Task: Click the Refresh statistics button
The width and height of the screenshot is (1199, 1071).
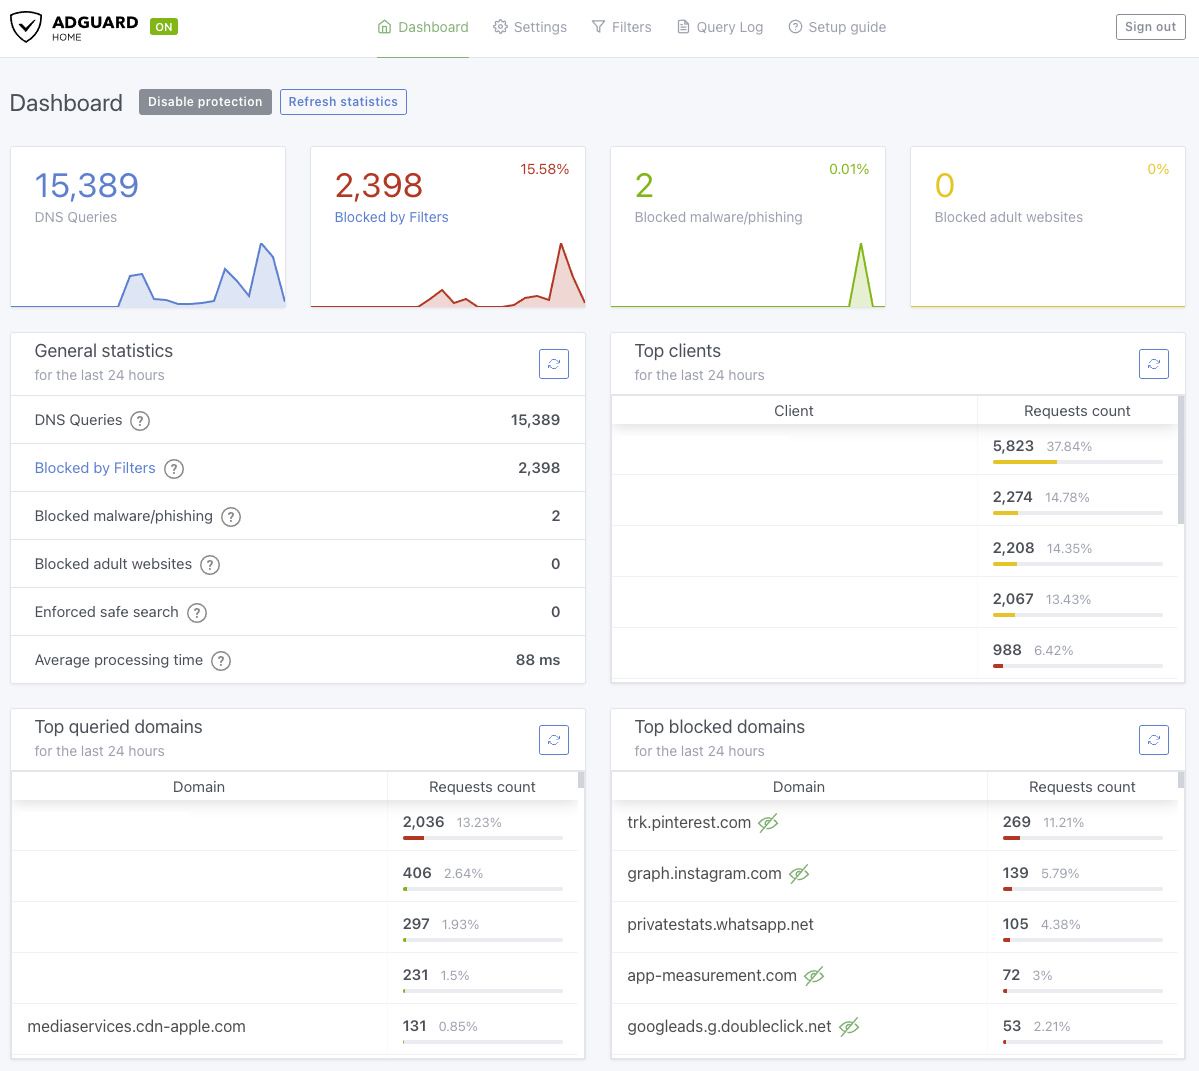Action: tap(343, 102)
